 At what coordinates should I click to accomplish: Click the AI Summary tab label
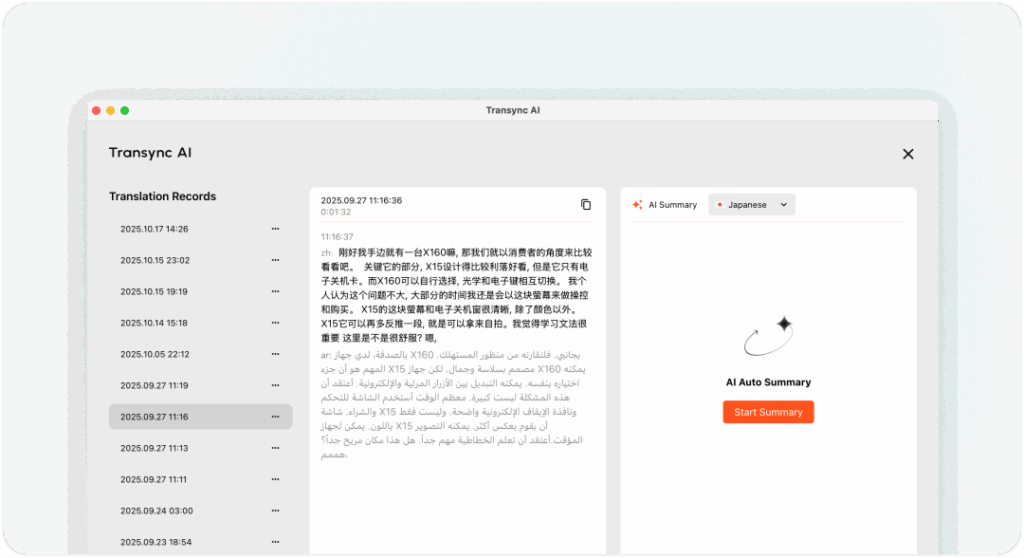pos(672,205)
